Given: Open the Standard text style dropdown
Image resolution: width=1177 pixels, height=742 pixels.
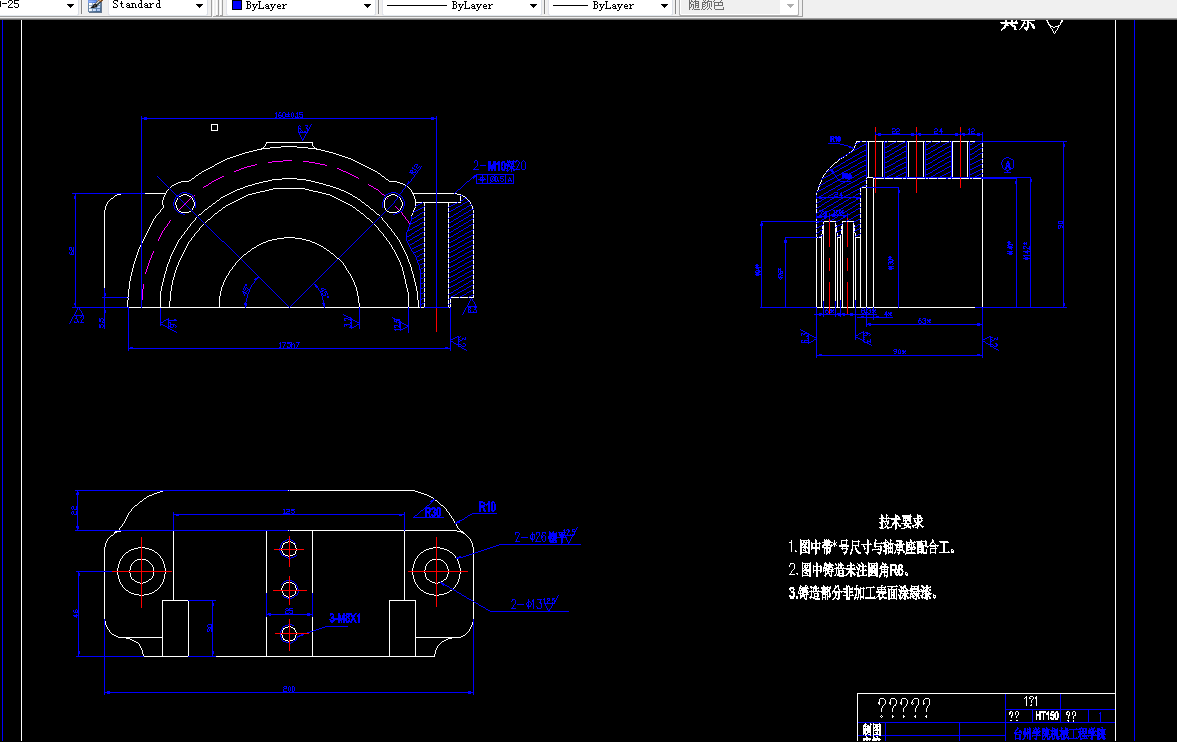Looking at the screenshot, I should (x=198, y=7).
